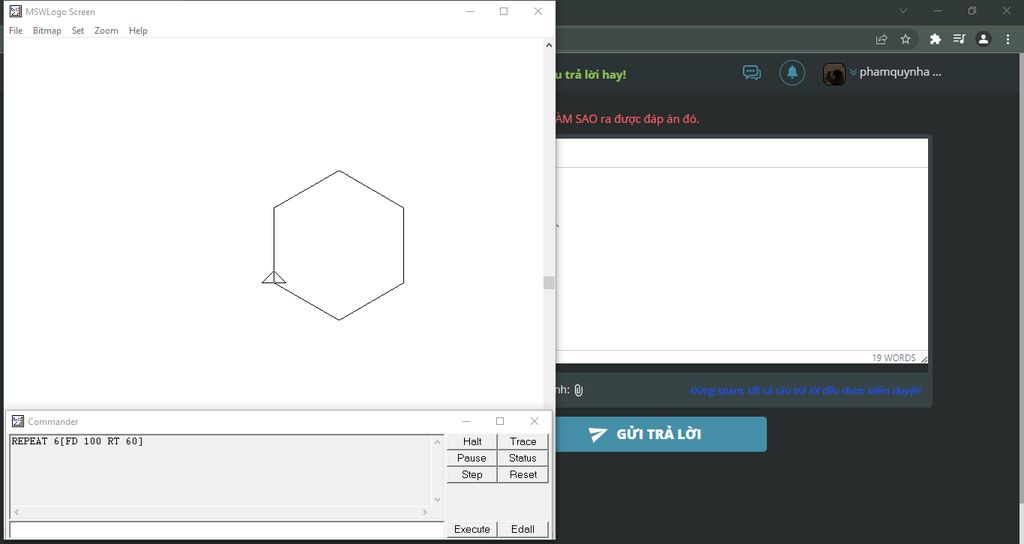Viewport: 1024px width, 544px height.
Task: Click the 19 WORDS counter
Action: 893,358
